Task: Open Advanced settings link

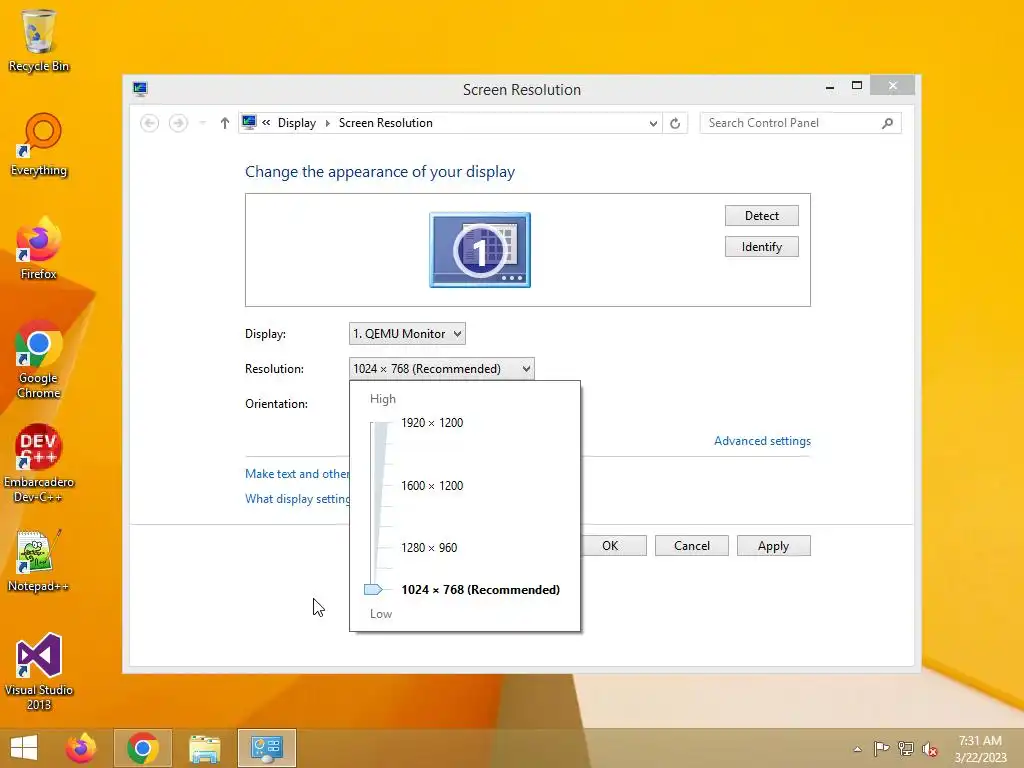Action: point(762,441)
